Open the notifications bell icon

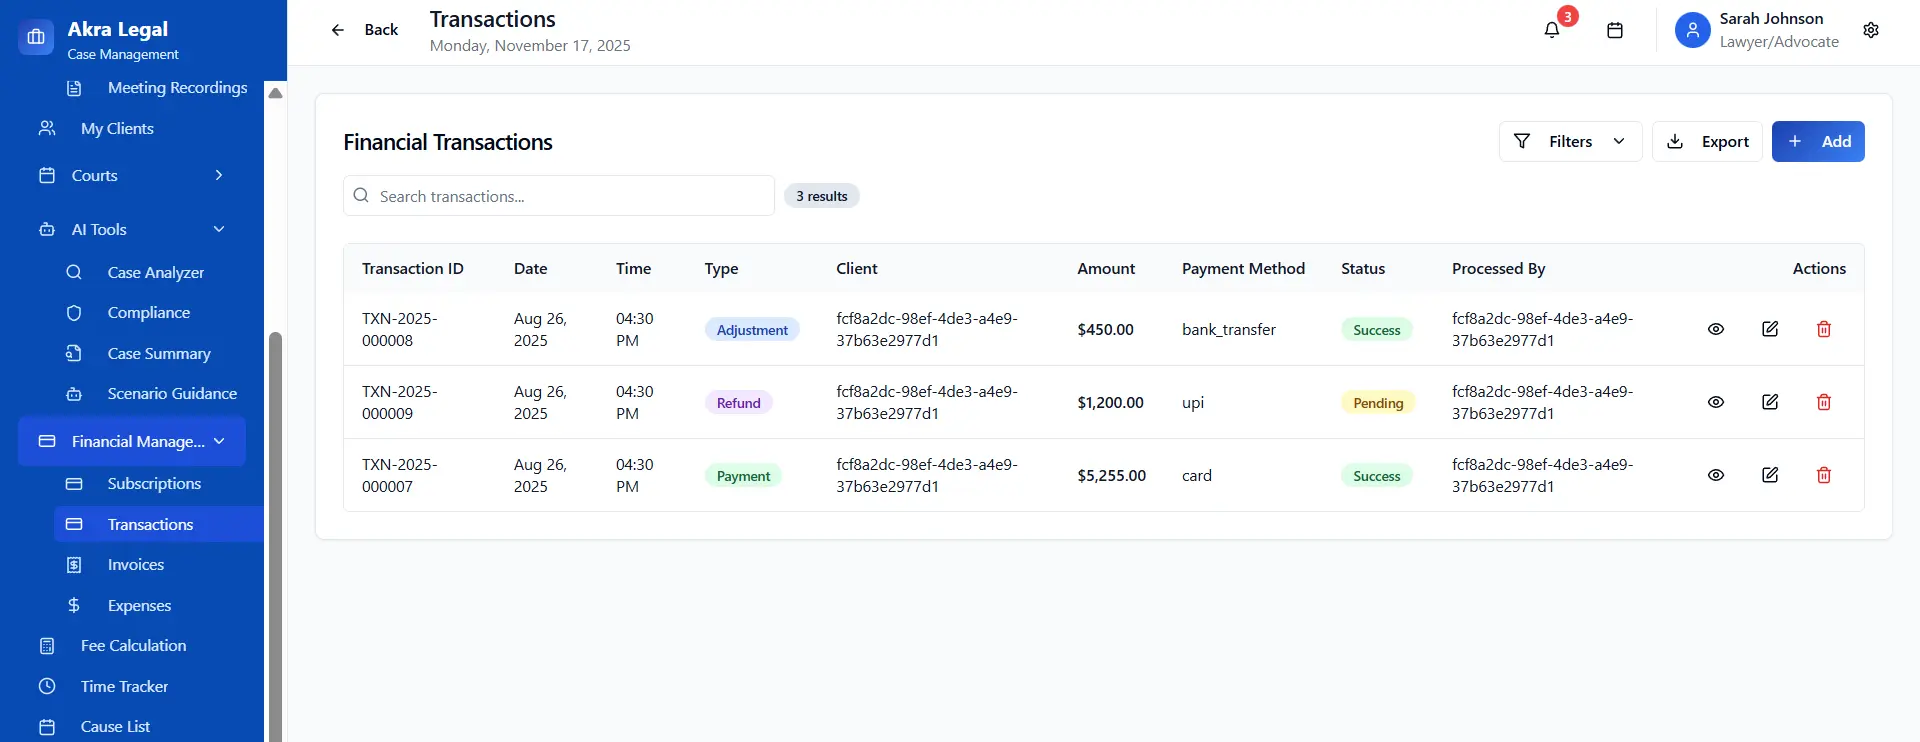pos(1551,30)
